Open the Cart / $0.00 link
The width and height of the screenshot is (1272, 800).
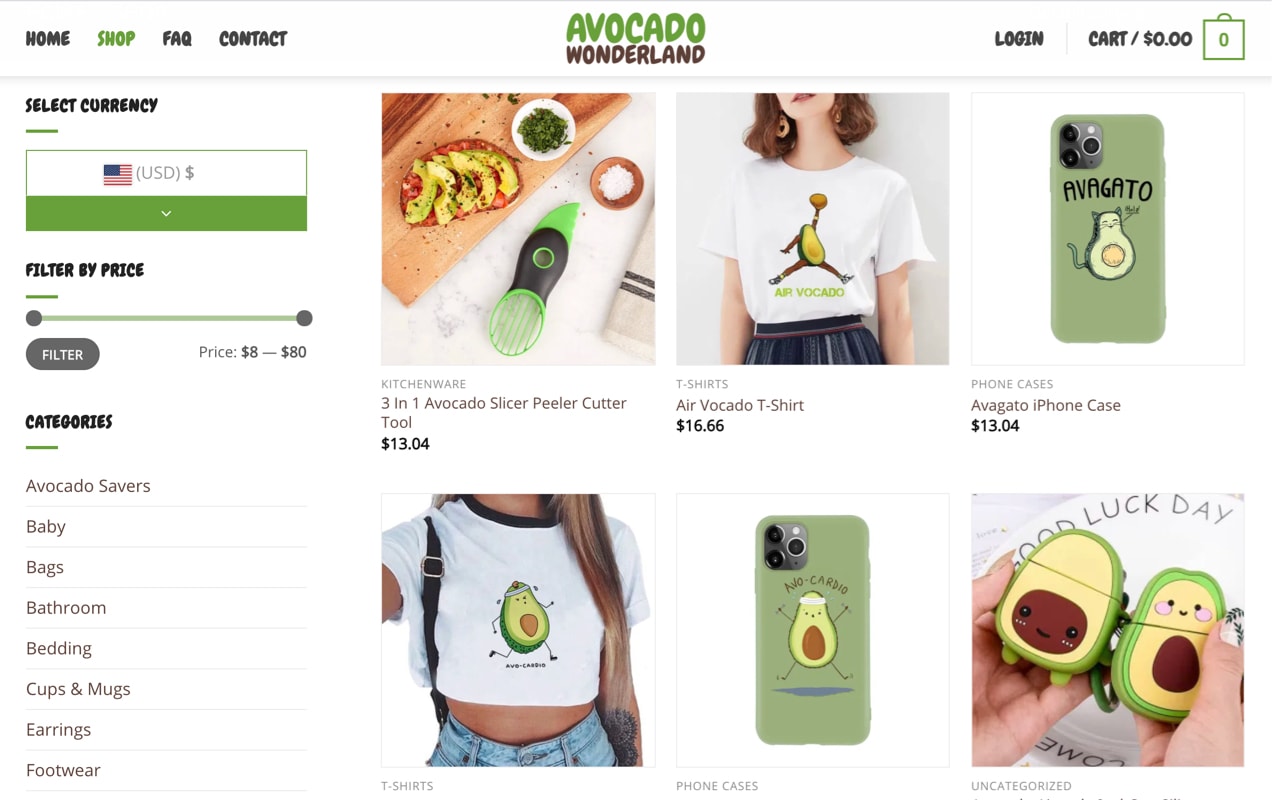click(x=1140, y=39)
